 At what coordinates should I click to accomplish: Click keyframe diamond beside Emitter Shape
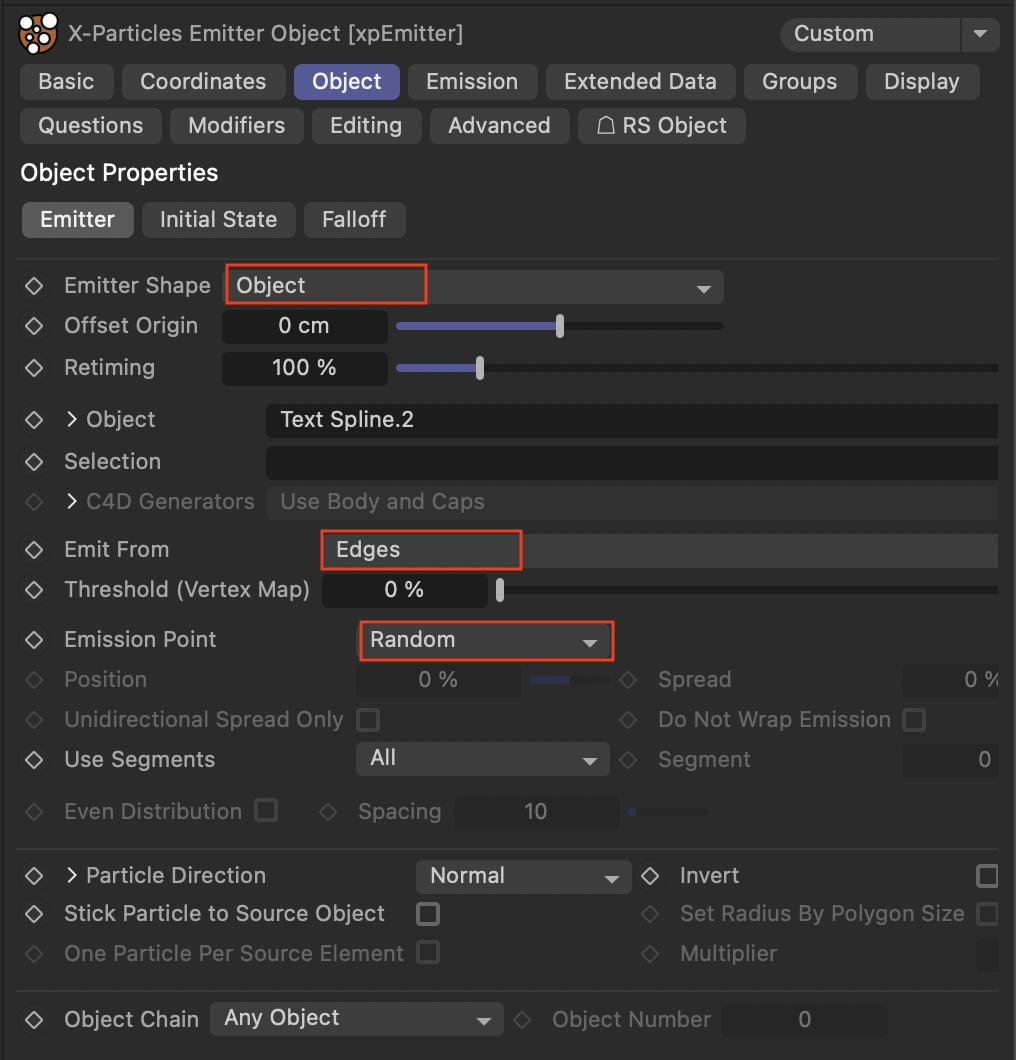coord(34,286)
